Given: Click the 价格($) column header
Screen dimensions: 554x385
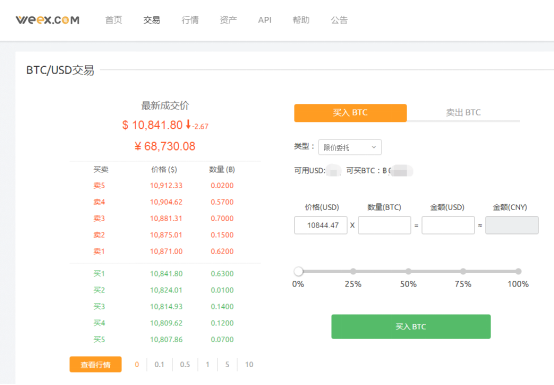Looking at the screenshot, I should click(x=164, y=170).
